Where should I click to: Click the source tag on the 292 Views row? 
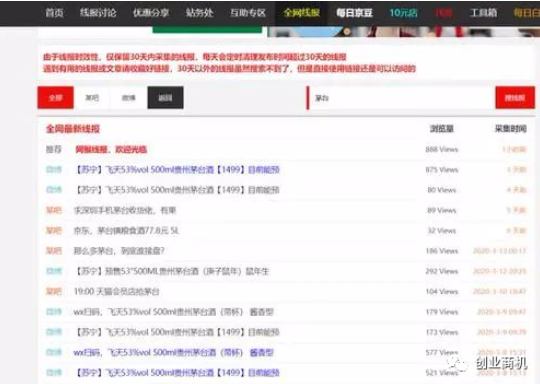point(54,271)
